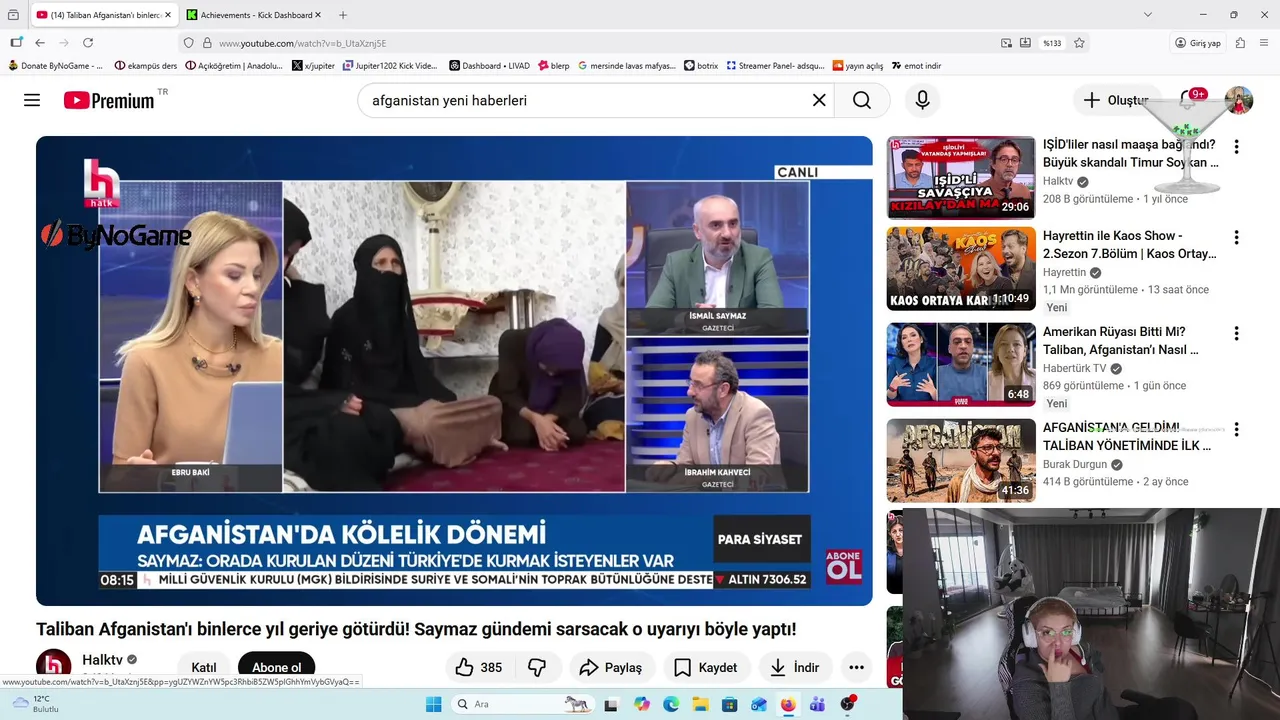Image resolution: width=1280 pixels, height=720 pixels.
Task: Like the video with thumbs up
Action: click(478, 668)
